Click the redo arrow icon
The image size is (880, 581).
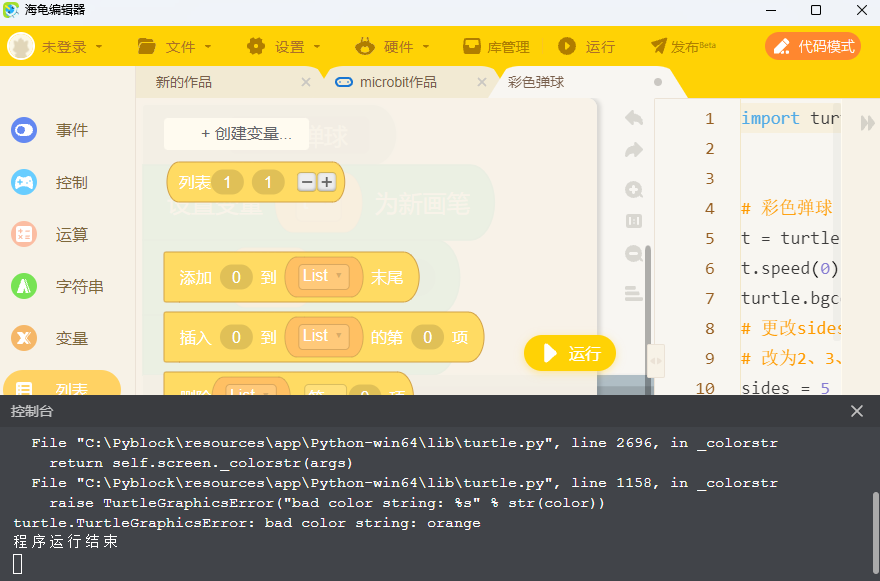[633, 150]
